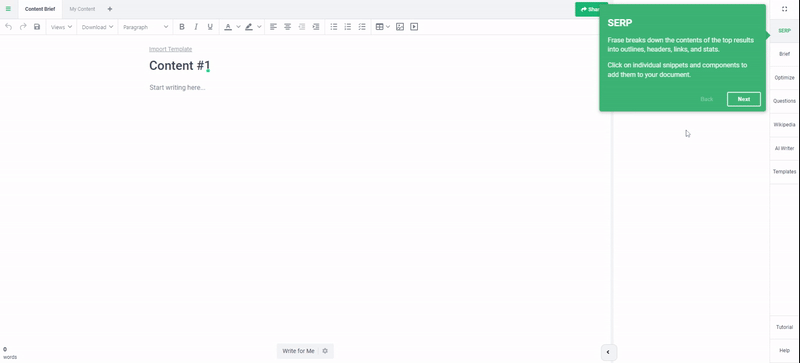Toggle italic formatting
Screen dimensions: 800x363
[196, 27]
